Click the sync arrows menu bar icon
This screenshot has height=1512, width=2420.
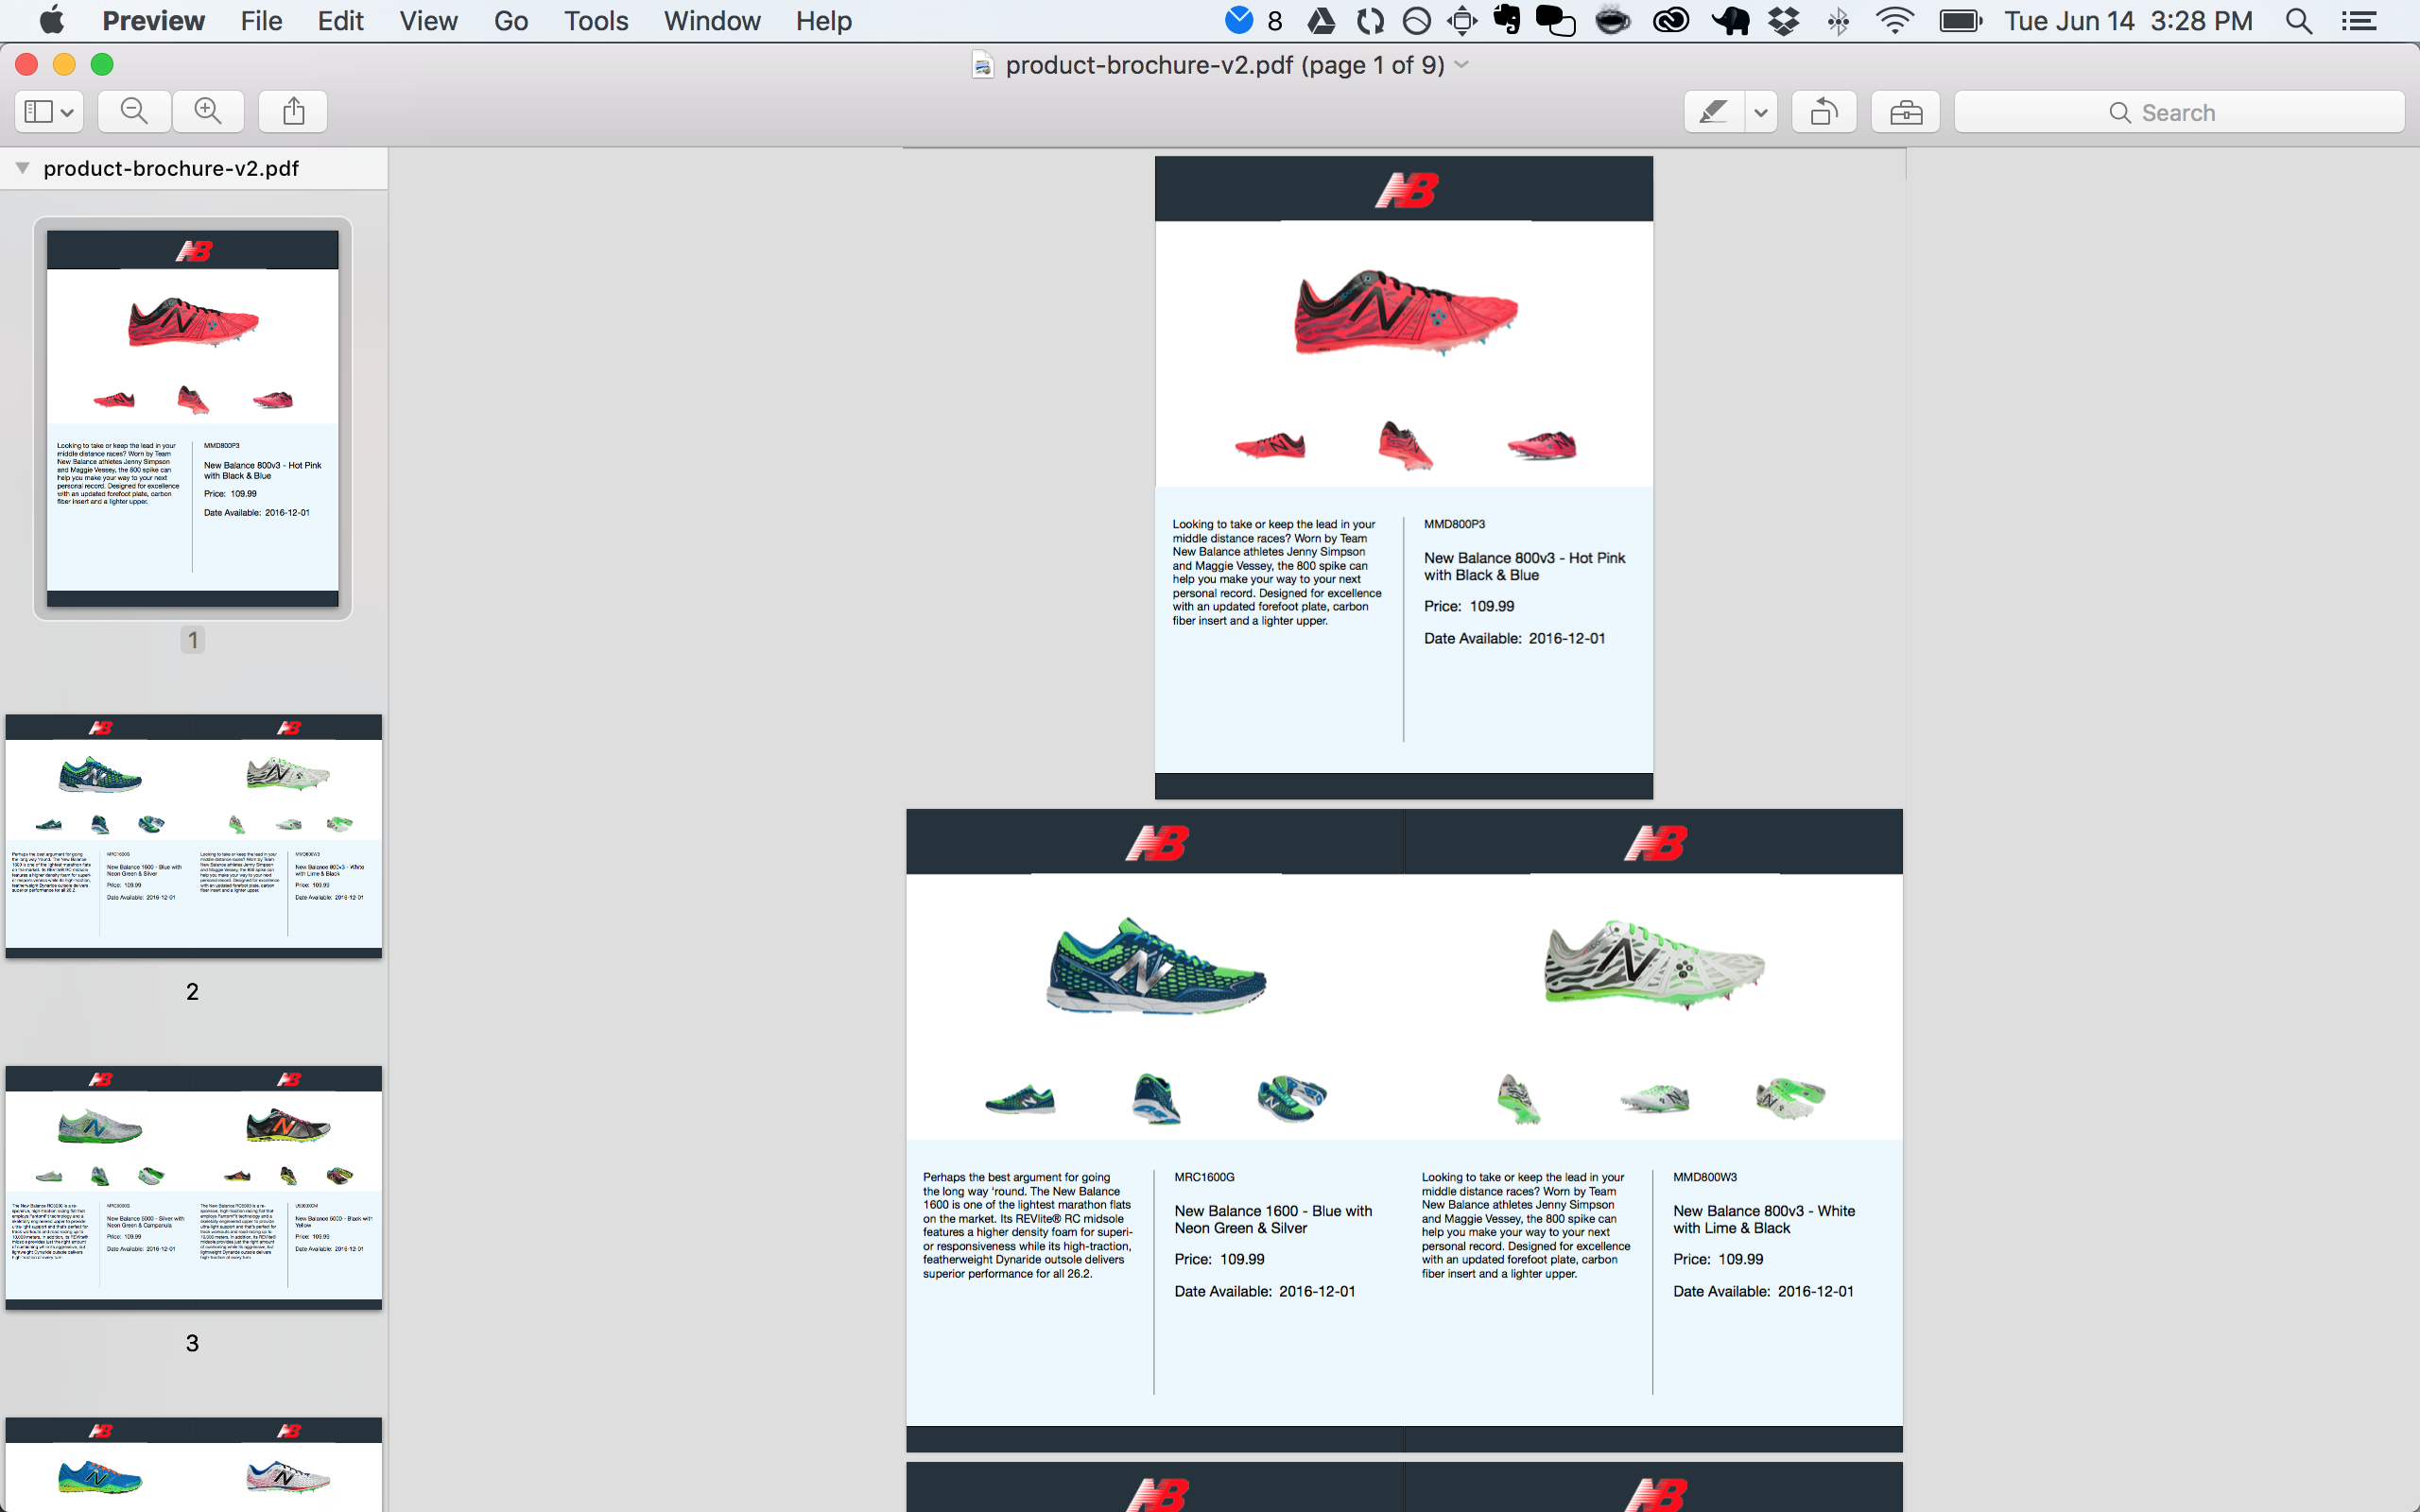[1370, 21]
